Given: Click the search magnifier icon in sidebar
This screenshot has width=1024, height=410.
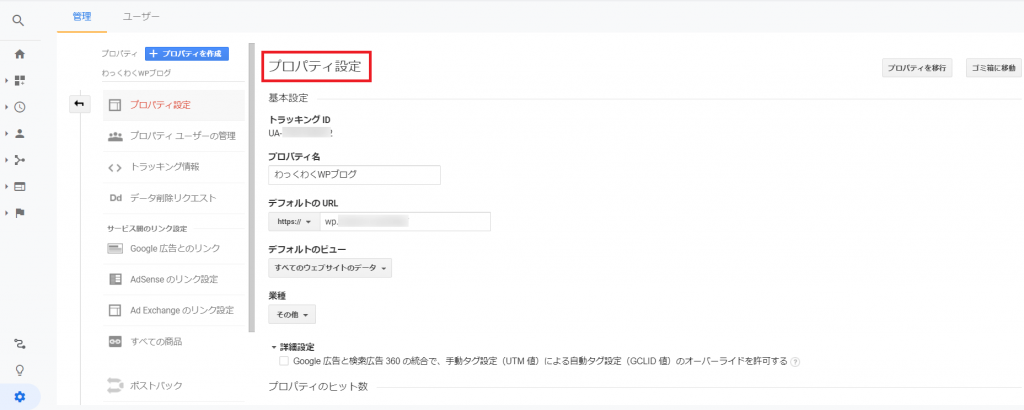Looking at the screenshot, I should pyautogui.click(x=19, y=20).
